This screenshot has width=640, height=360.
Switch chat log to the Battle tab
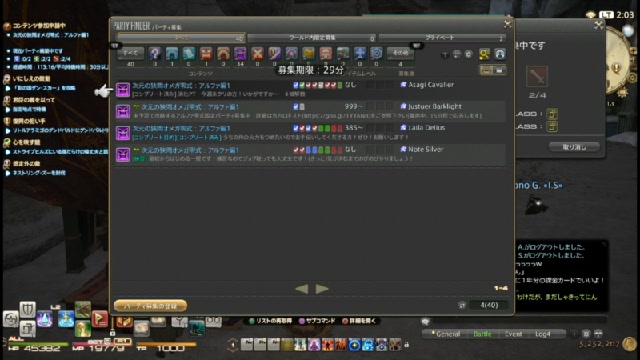click(x=482, y=334)
